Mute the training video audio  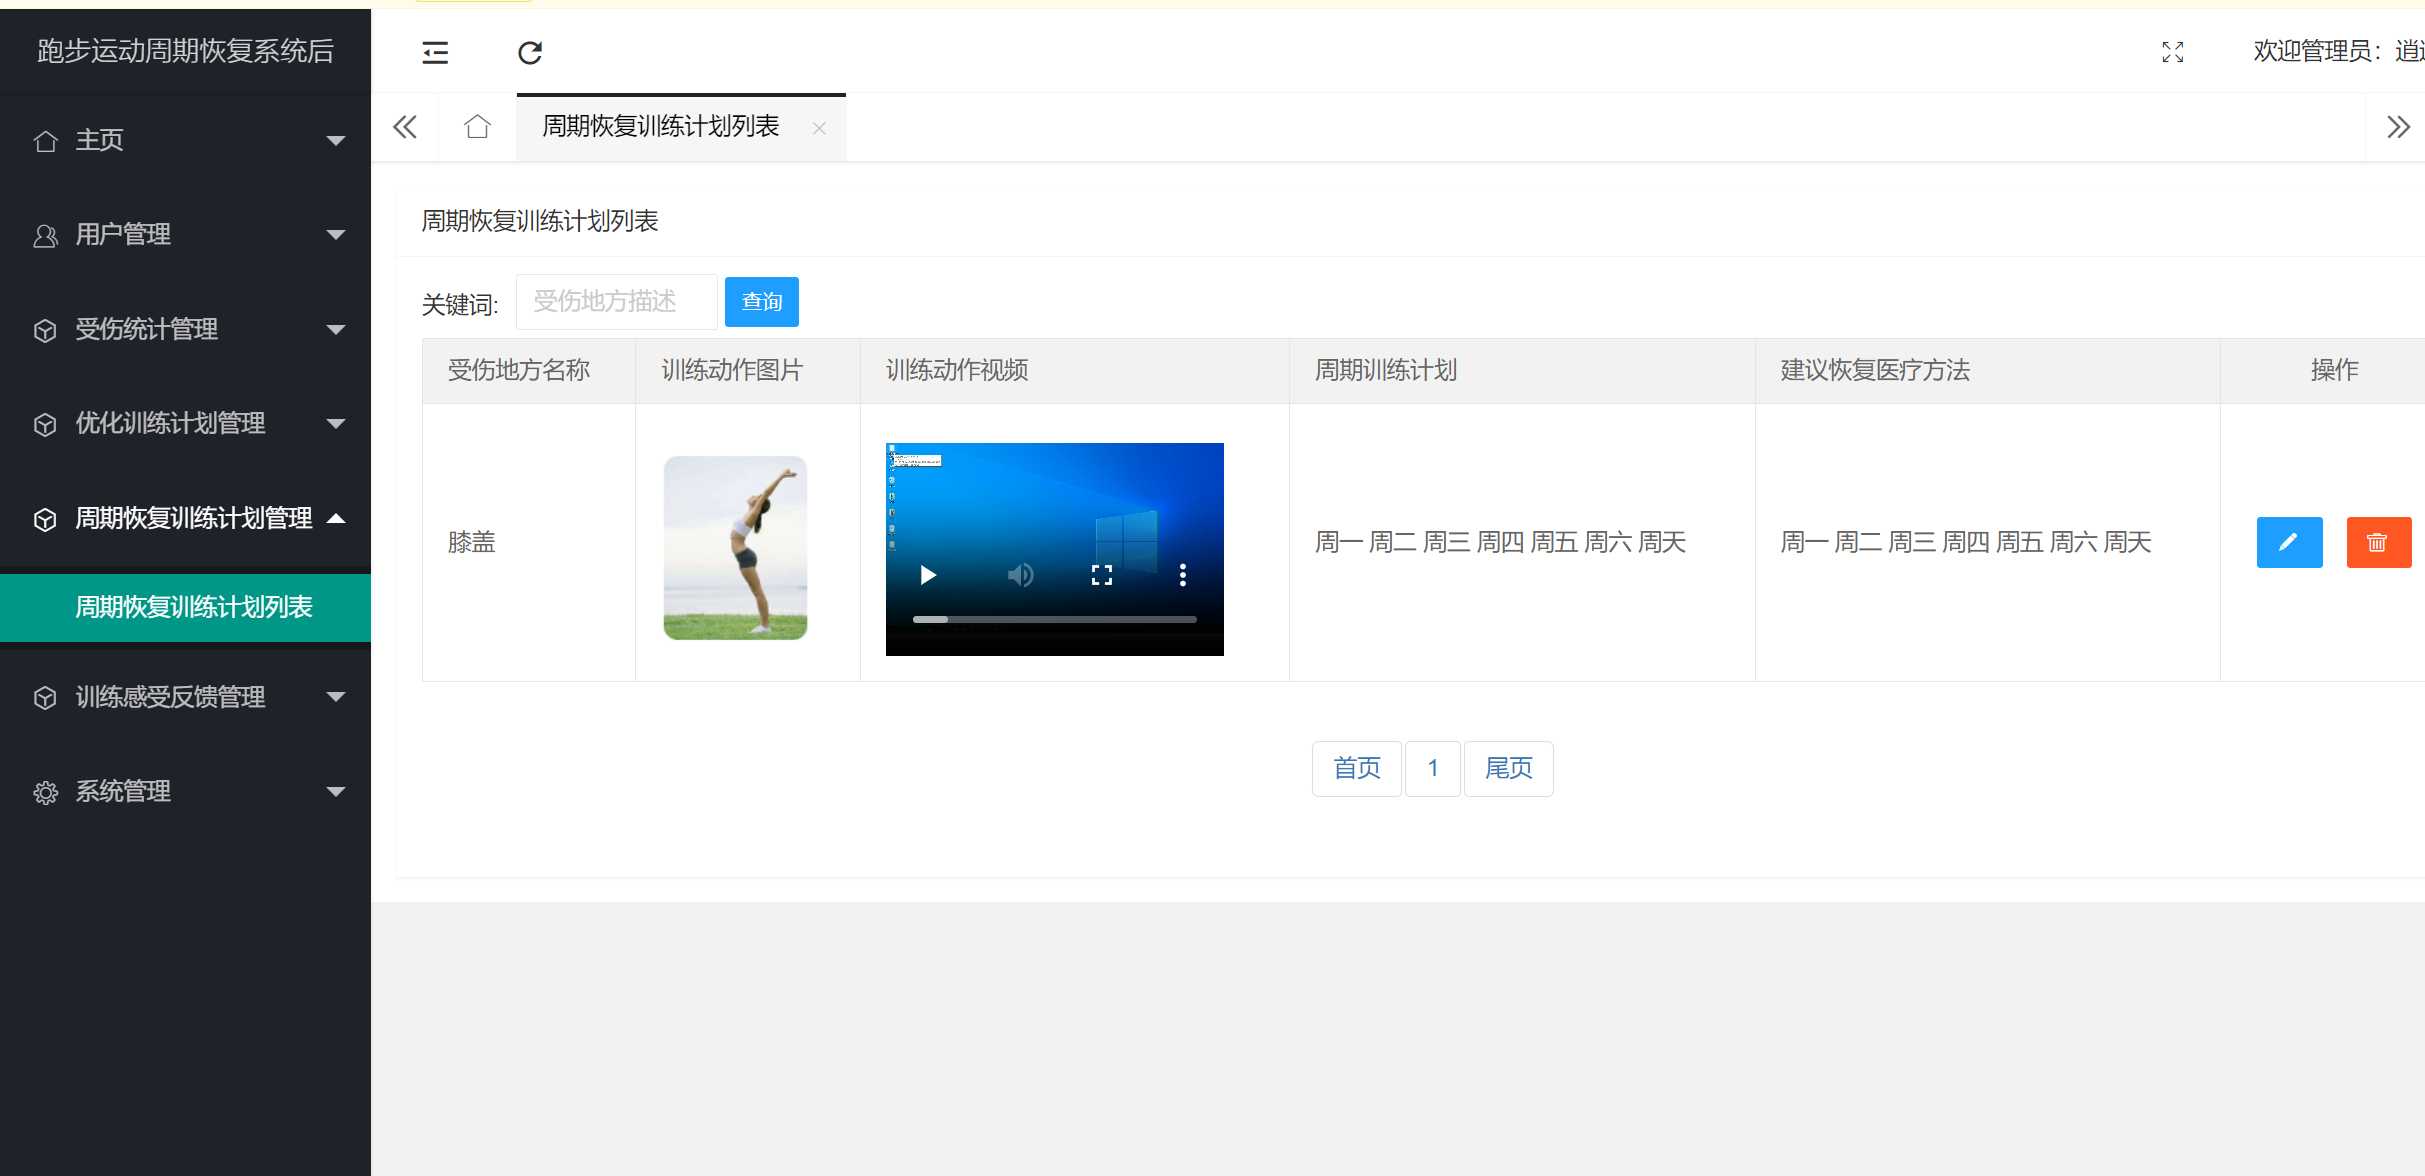1021,574
